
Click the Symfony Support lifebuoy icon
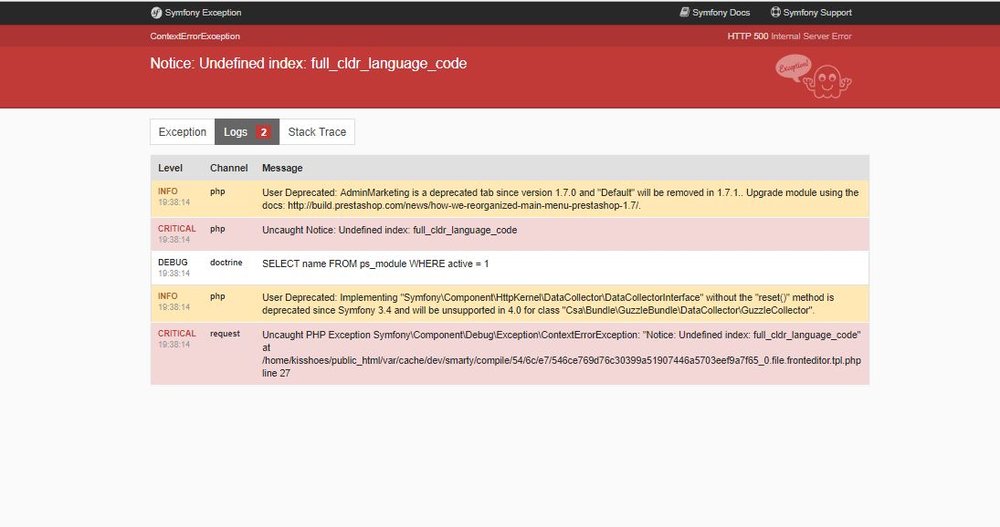click(776, 12)
